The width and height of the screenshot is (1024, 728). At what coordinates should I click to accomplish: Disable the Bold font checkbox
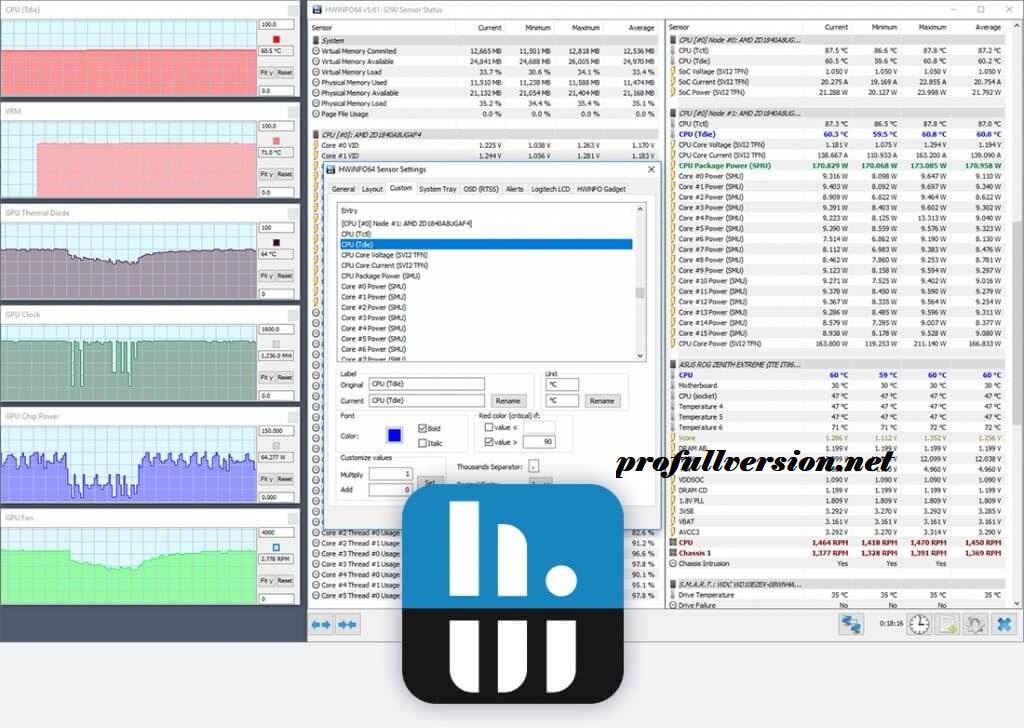click(424, 428)
